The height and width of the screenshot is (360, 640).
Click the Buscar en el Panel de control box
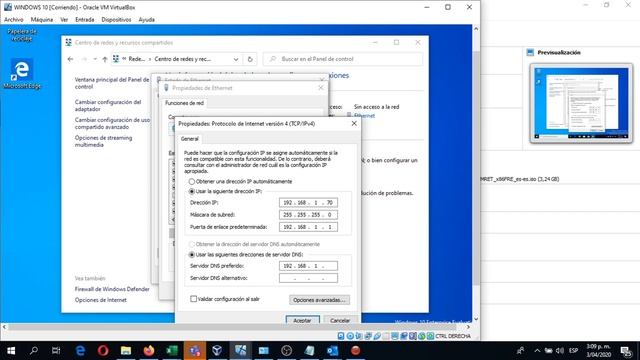tap(343, 59)
